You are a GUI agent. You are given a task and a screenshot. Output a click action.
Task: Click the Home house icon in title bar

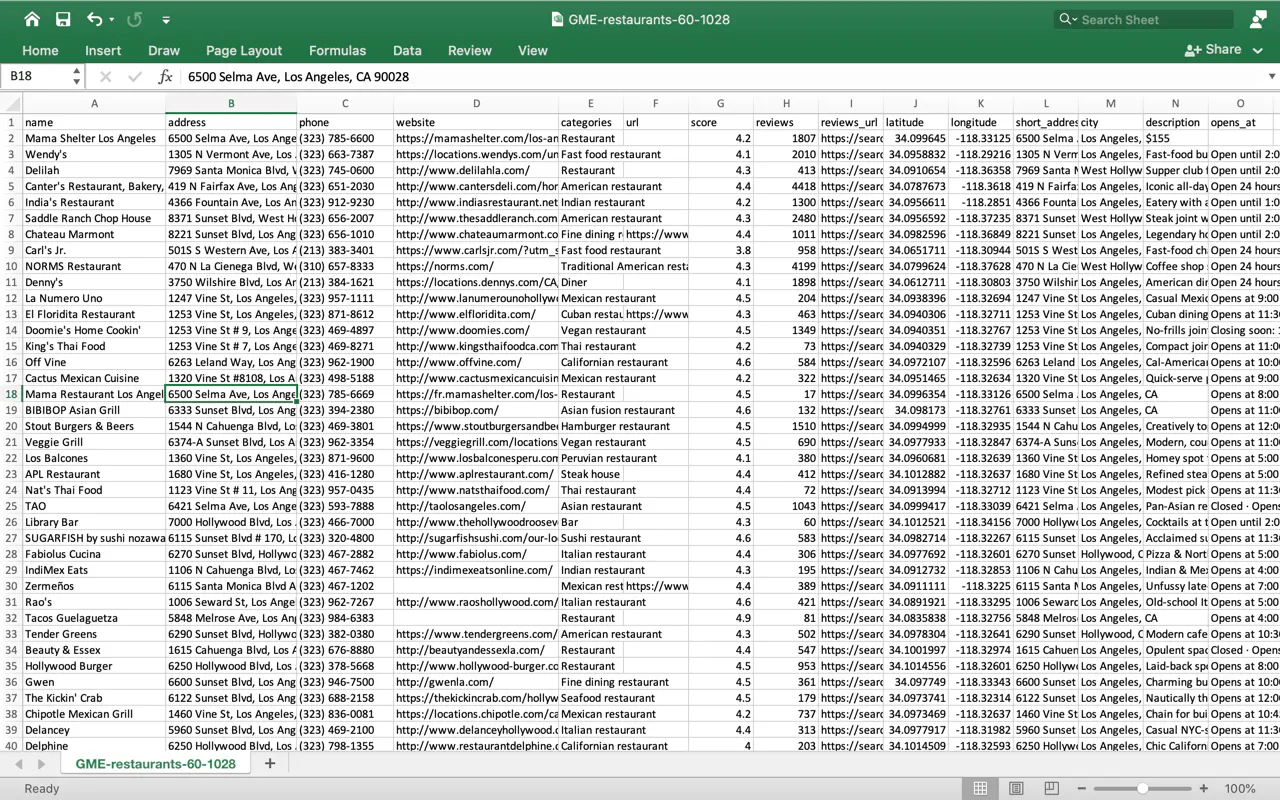tap(32, 19)
